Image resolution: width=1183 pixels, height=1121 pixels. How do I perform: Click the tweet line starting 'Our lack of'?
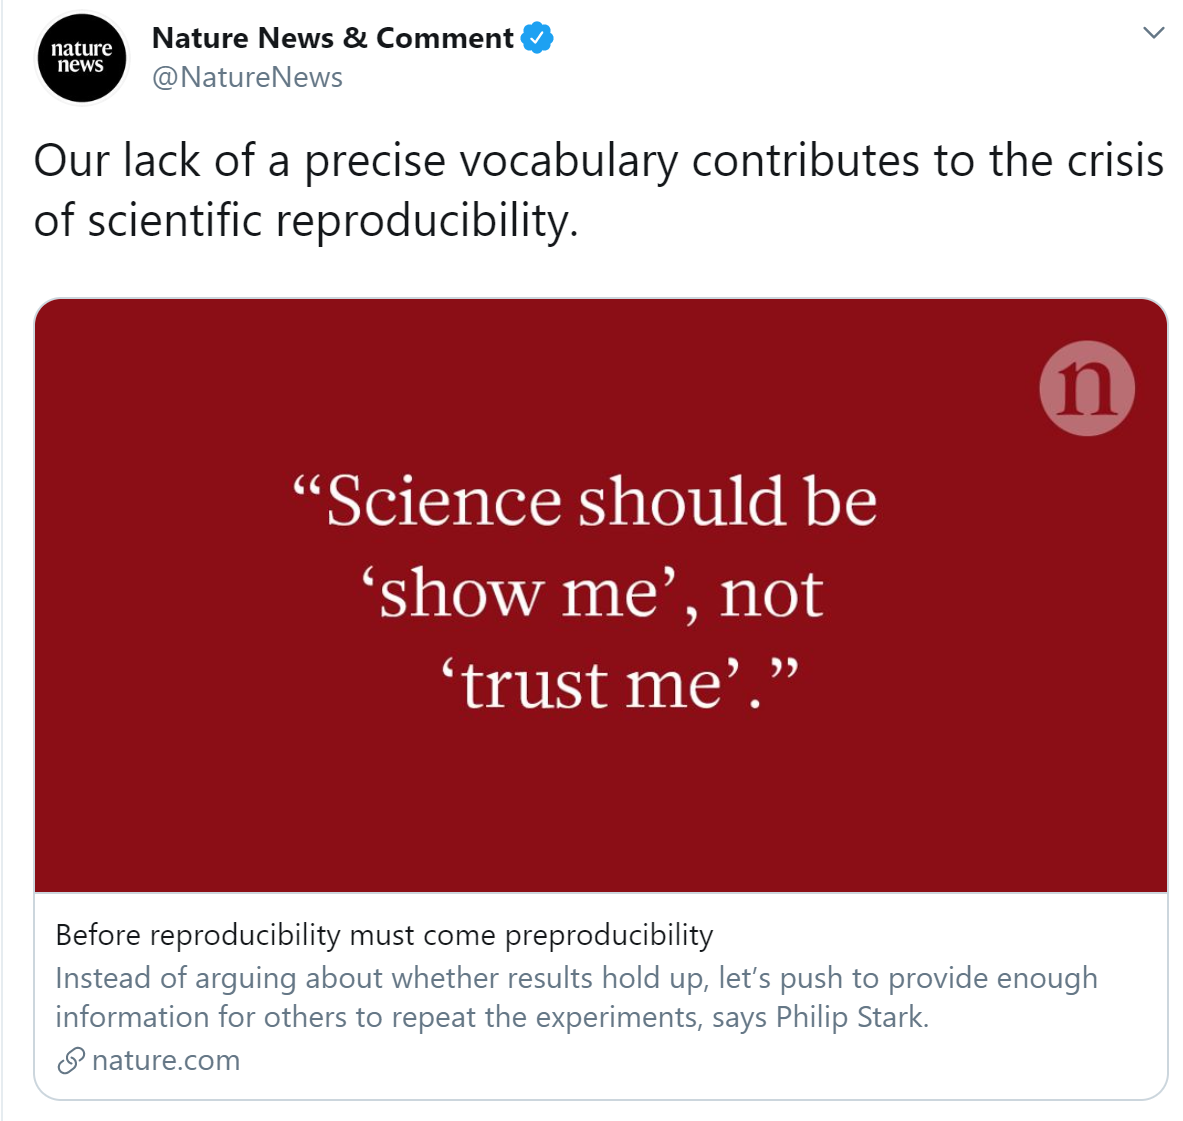point(598,161)
